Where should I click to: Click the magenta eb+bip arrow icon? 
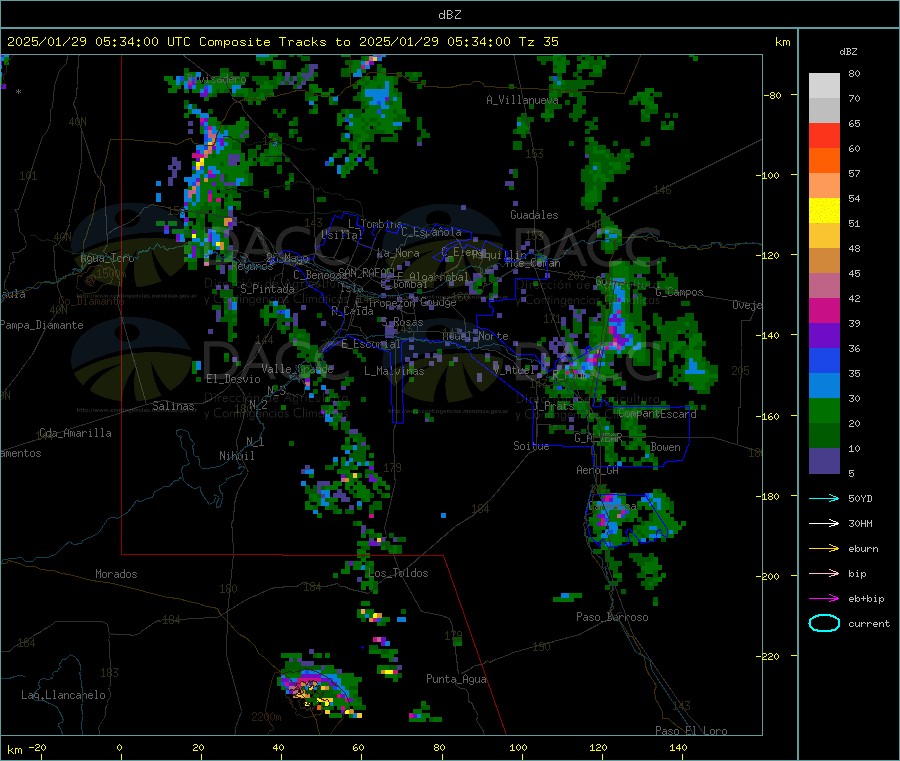click(824, 599)
